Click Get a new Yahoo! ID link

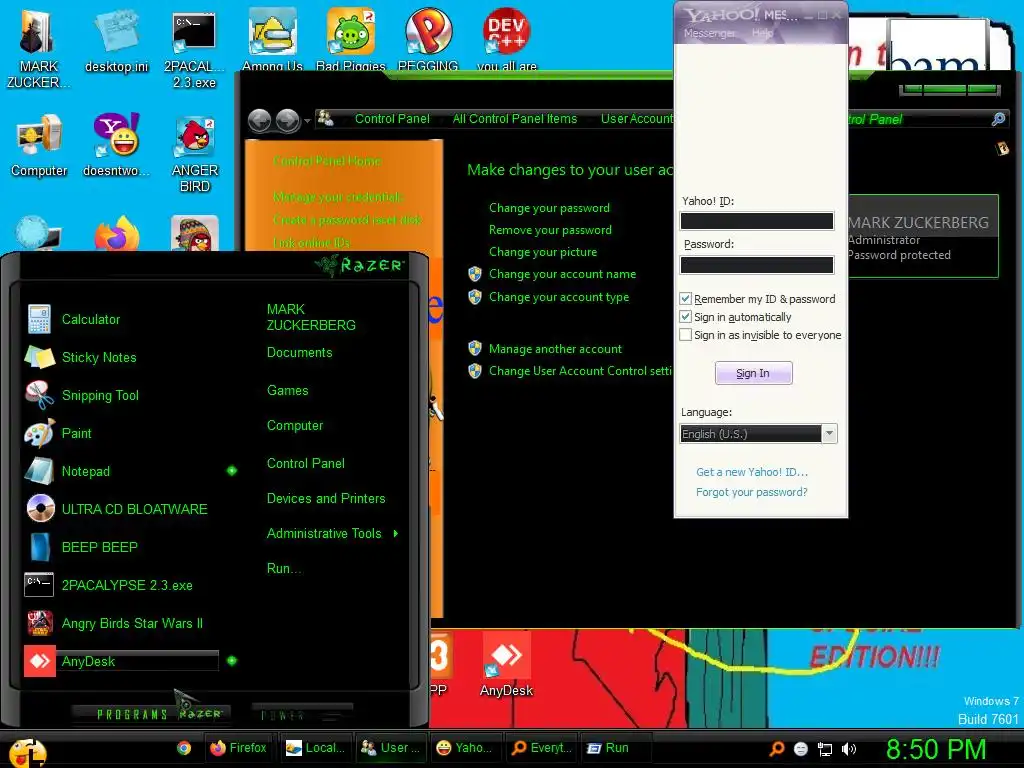click(752, 472)
